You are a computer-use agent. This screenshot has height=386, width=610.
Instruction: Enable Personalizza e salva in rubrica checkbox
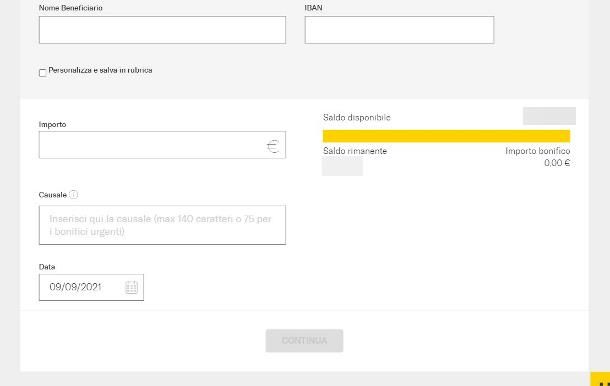point(43,73)
